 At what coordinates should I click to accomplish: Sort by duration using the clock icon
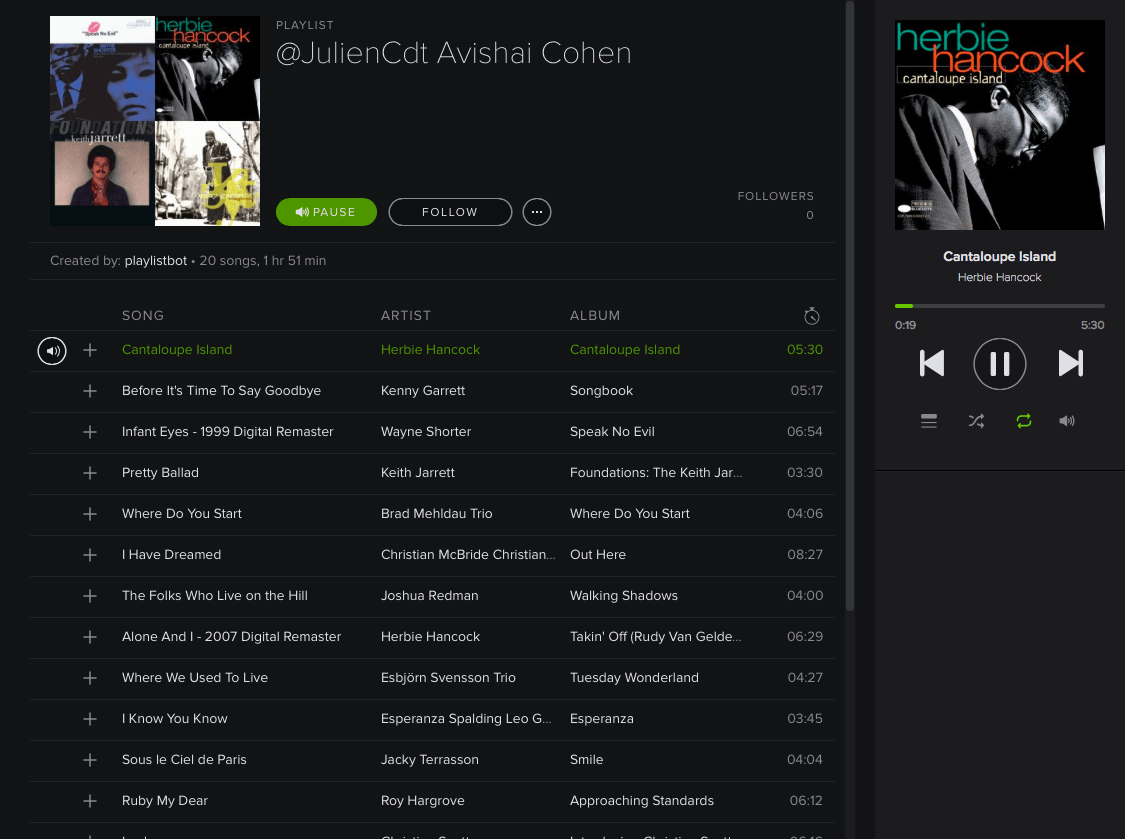tap(811, 316)
